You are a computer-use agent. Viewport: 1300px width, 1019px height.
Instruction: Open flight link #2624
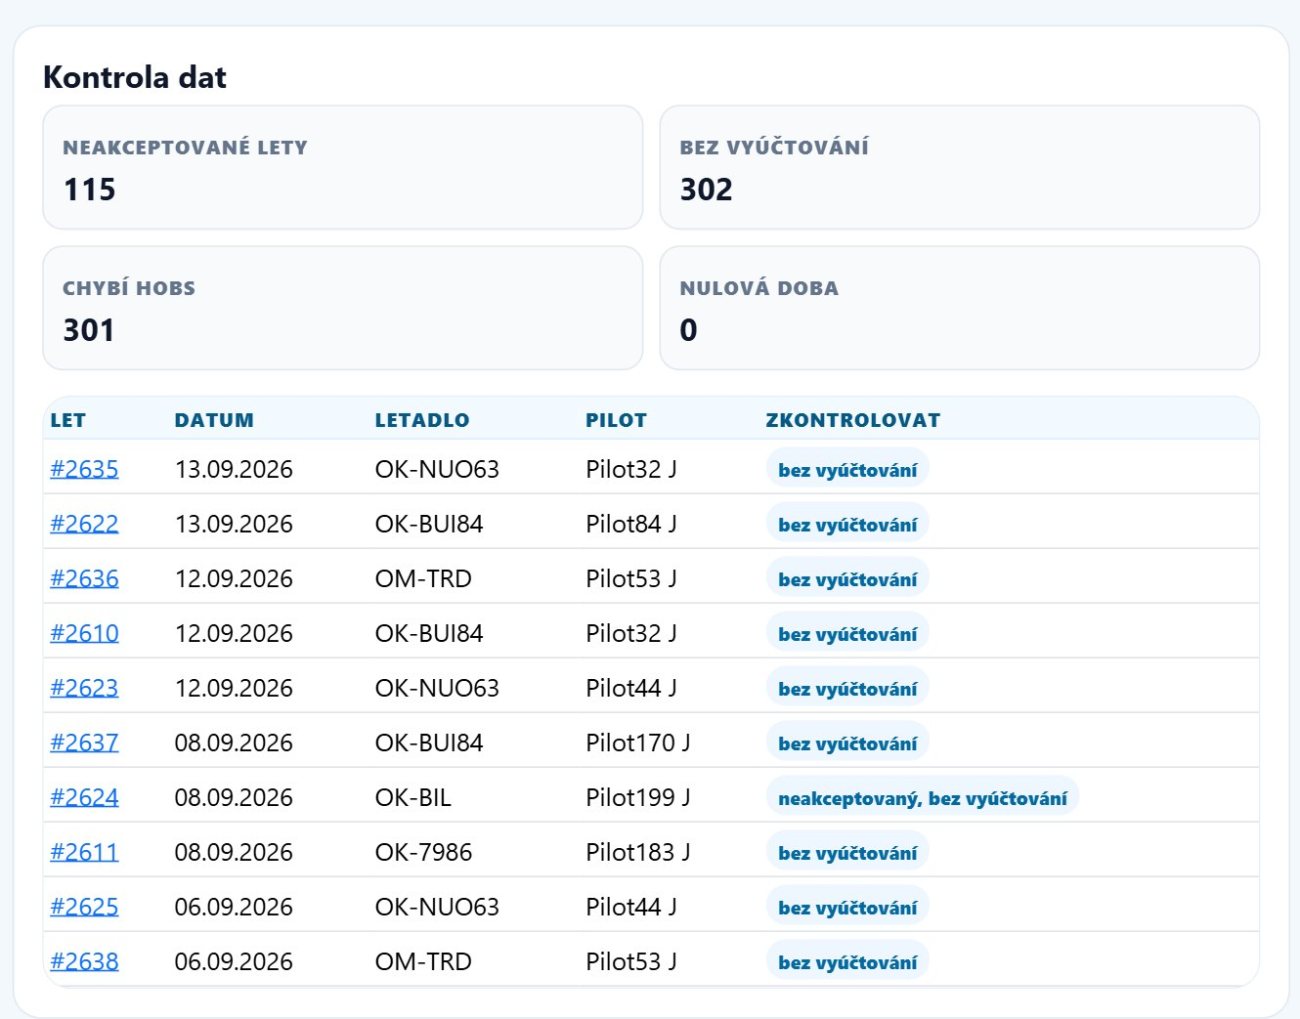tap(84, 798)
